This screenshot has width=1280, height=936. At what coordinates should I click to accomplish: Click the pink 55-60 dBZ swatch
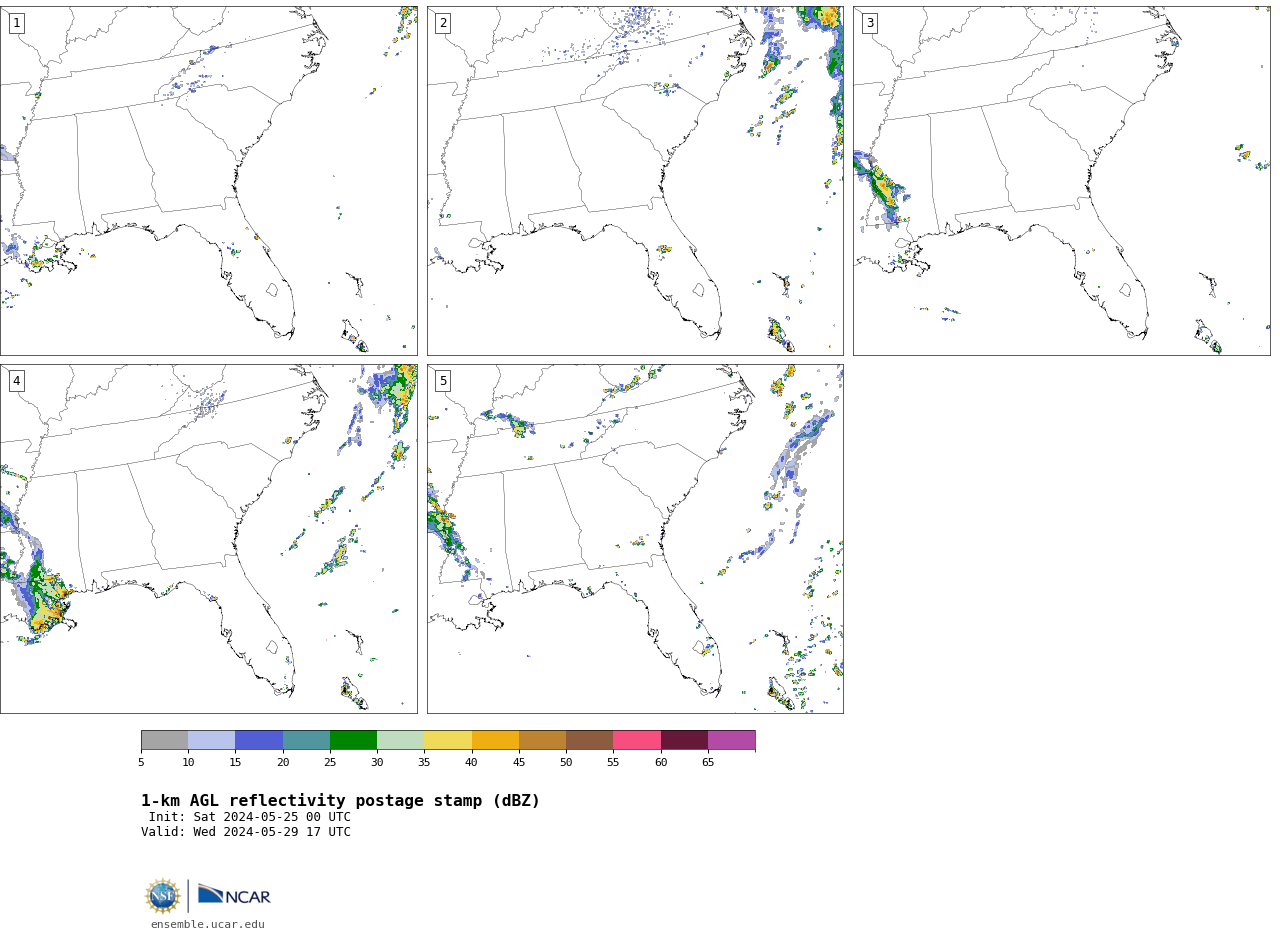[637, 740]
